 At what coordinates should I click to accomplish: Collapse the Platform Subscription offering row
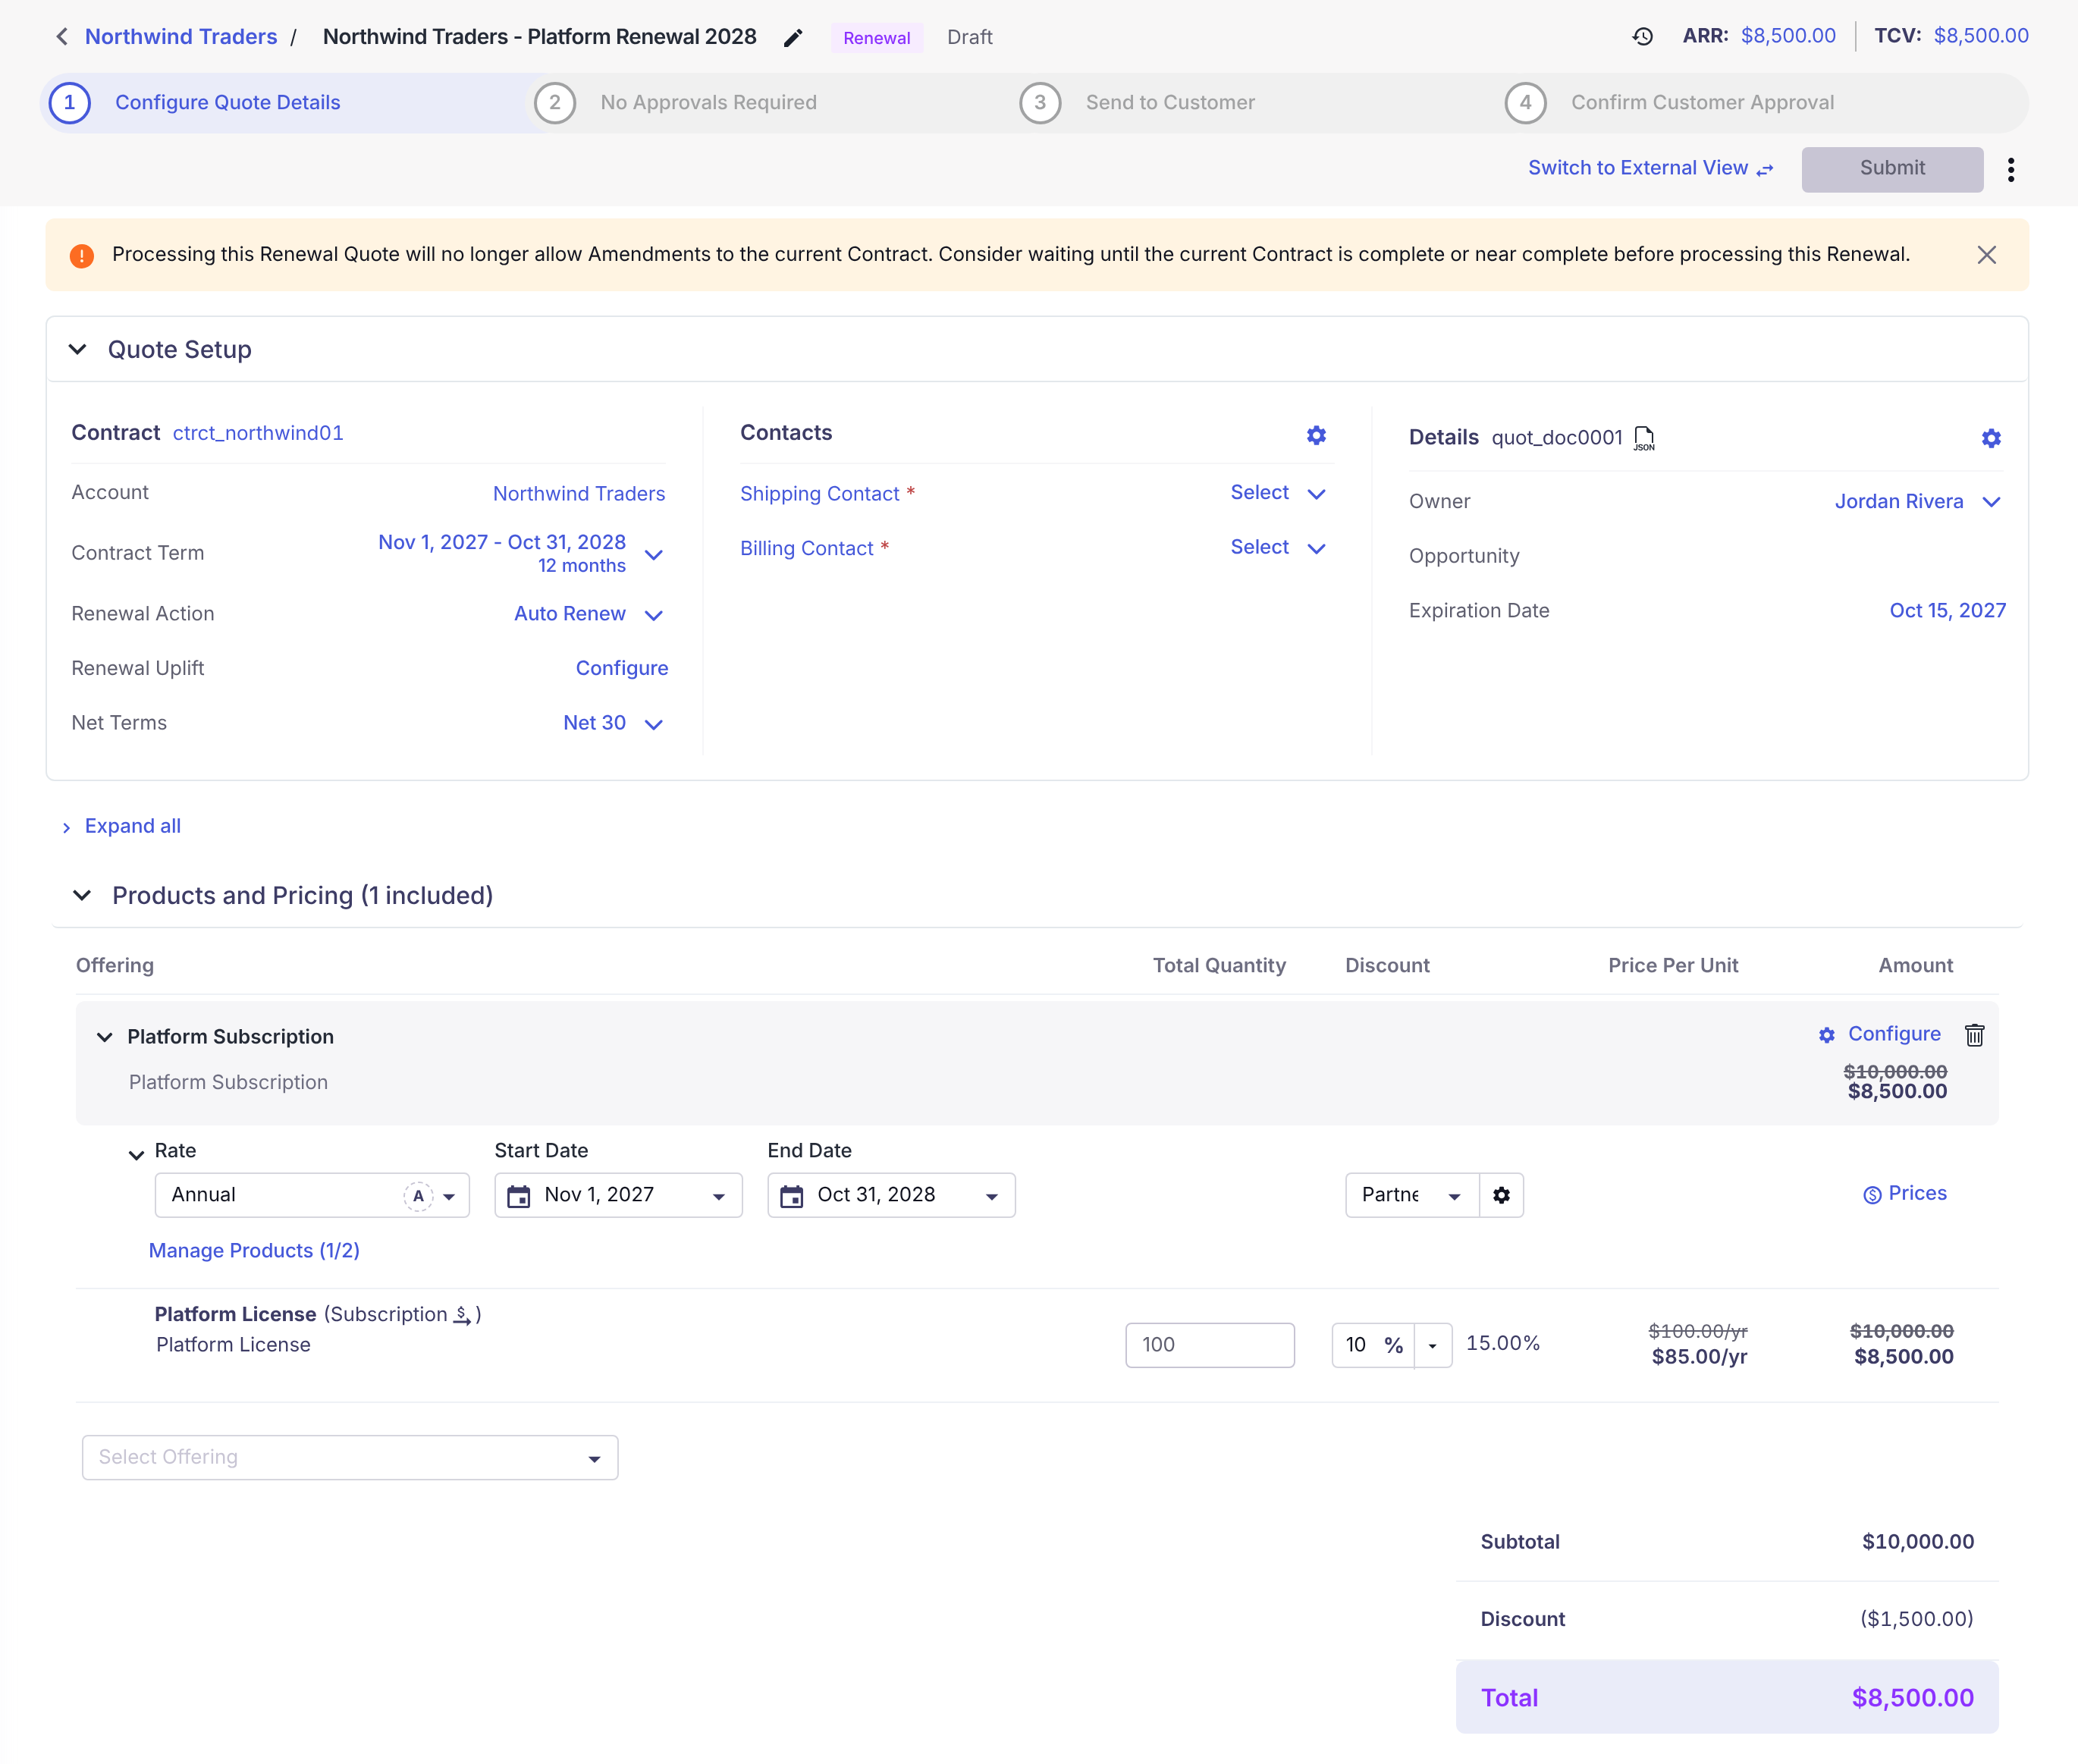104,1037
